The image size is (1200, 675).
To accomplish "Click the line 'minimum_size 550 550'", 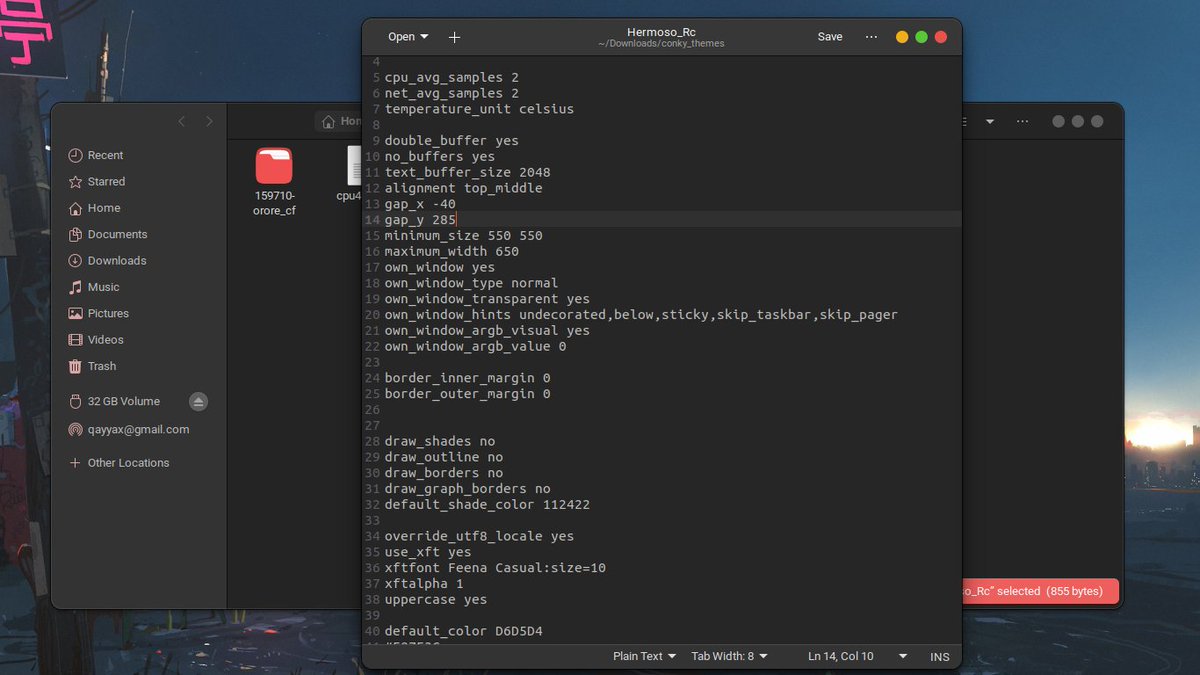I will point(464,235).
